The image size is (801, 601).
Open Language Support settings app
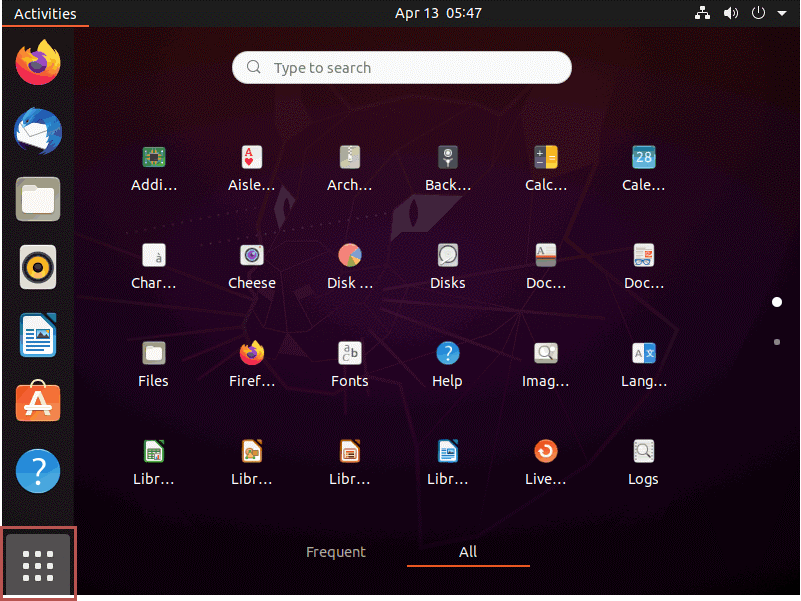(x=644, y=365)
